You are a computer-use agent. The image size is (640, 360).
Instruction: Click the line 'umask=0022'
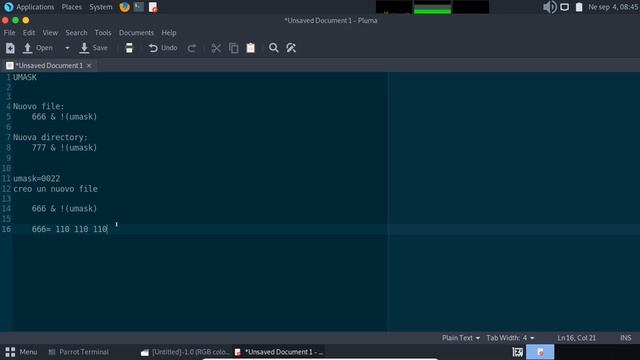coord(36,178)
